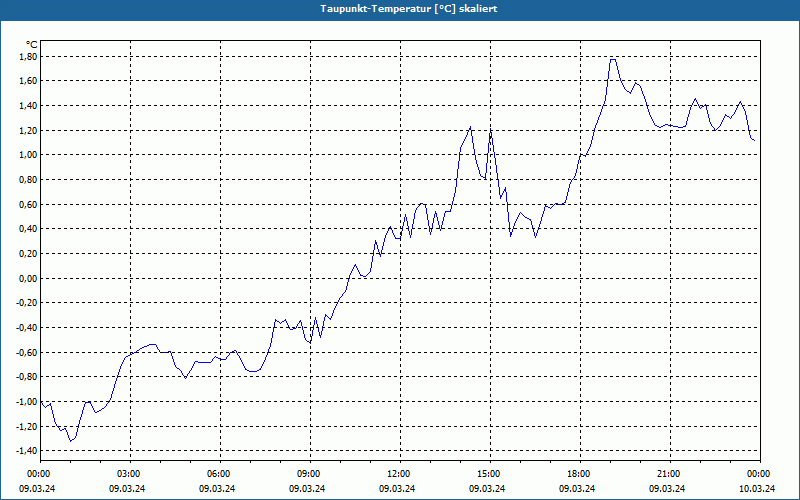This screenshot has width=800, height=500.
Task: Click the -0,40 y-axis label
Action: 27,328
